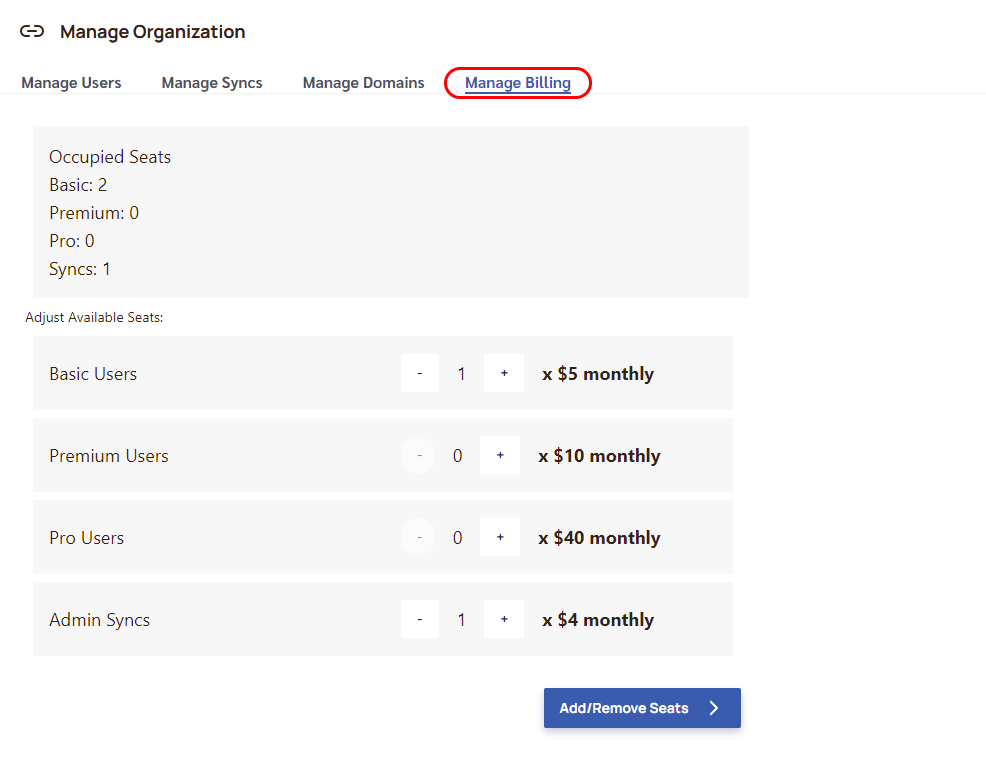This screenshot has height=768, width=986.
Task: Click the Basic Users seat count value
Action: 462,374
